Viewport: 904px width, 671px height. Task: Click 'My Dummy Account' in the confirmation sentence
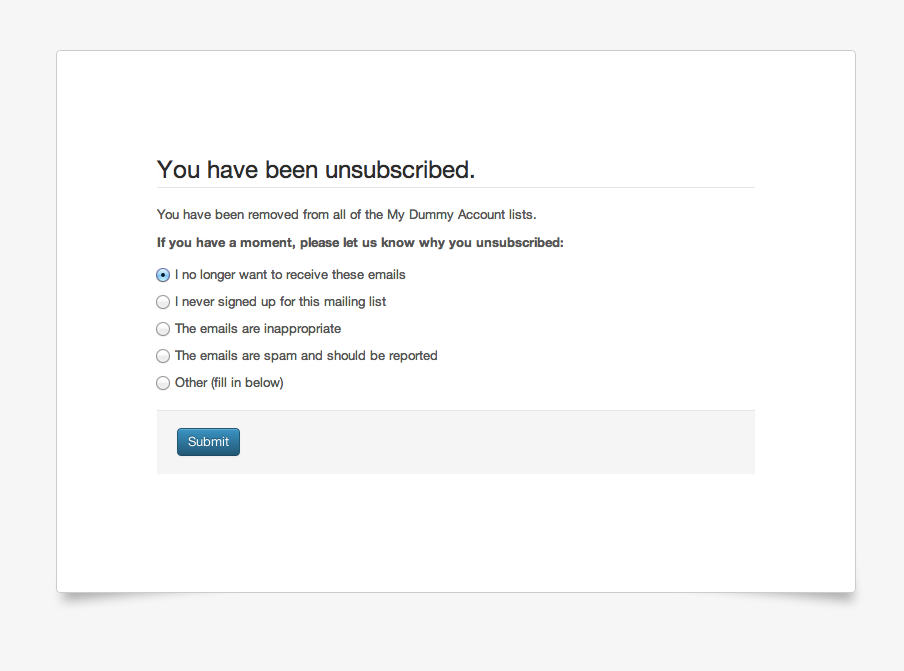446,214
